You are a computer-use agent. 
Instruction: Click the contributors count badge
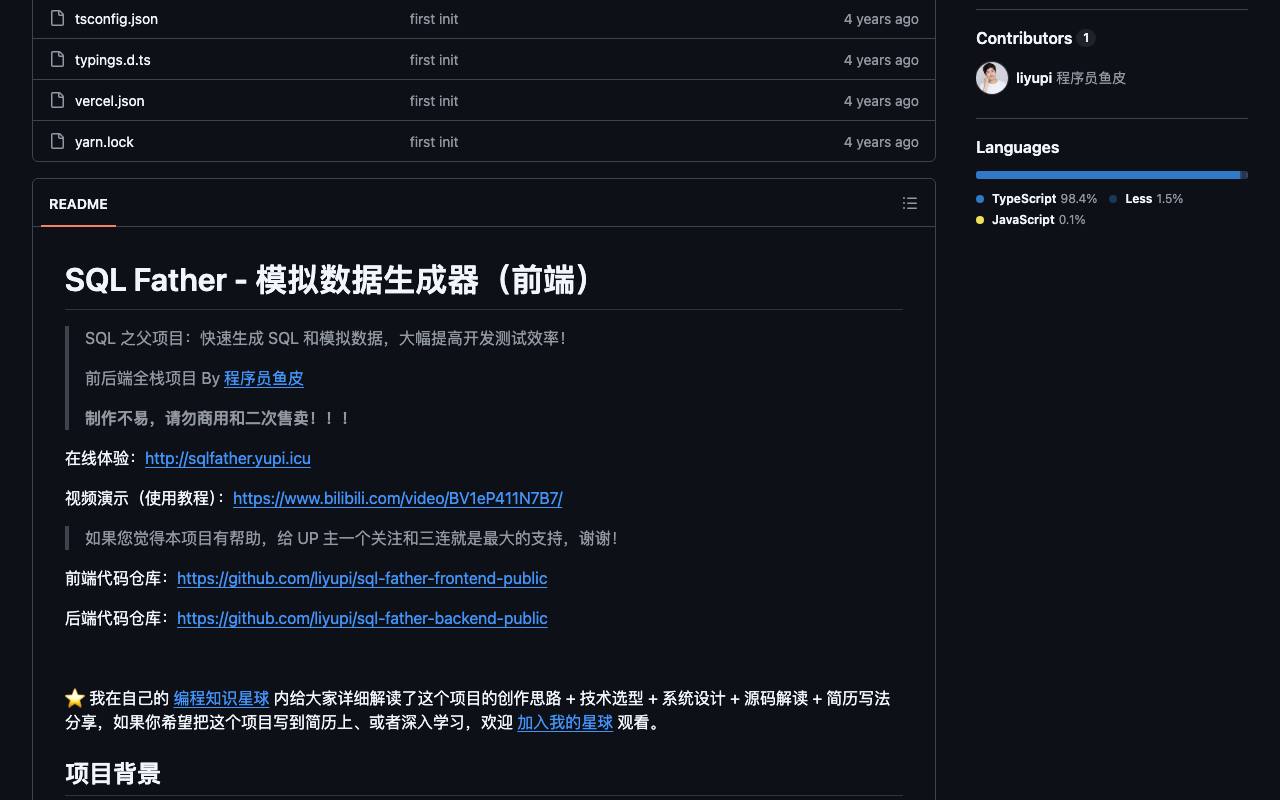click(1086, 38)
